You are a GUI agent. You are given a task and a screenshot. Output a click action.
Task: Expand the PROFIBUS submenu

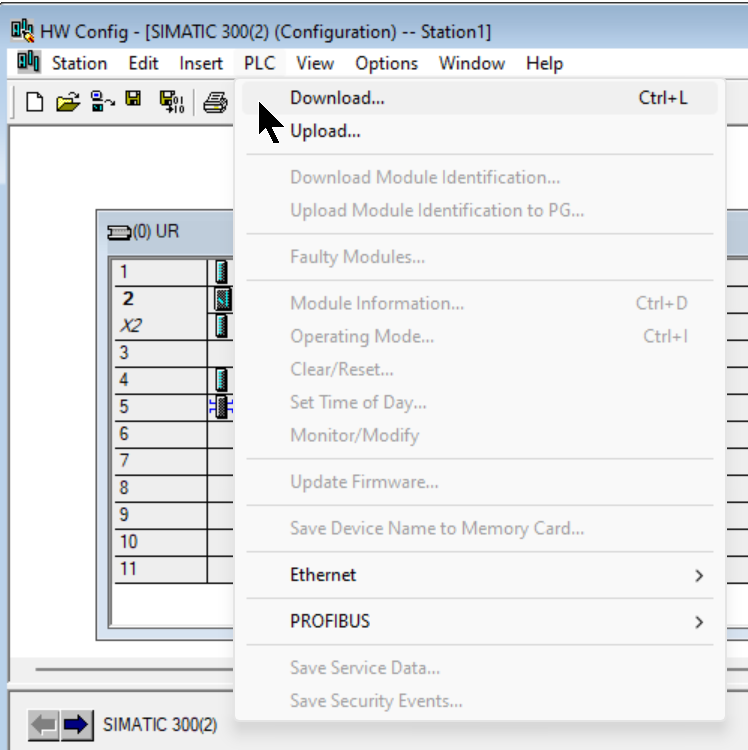point(480,621)
